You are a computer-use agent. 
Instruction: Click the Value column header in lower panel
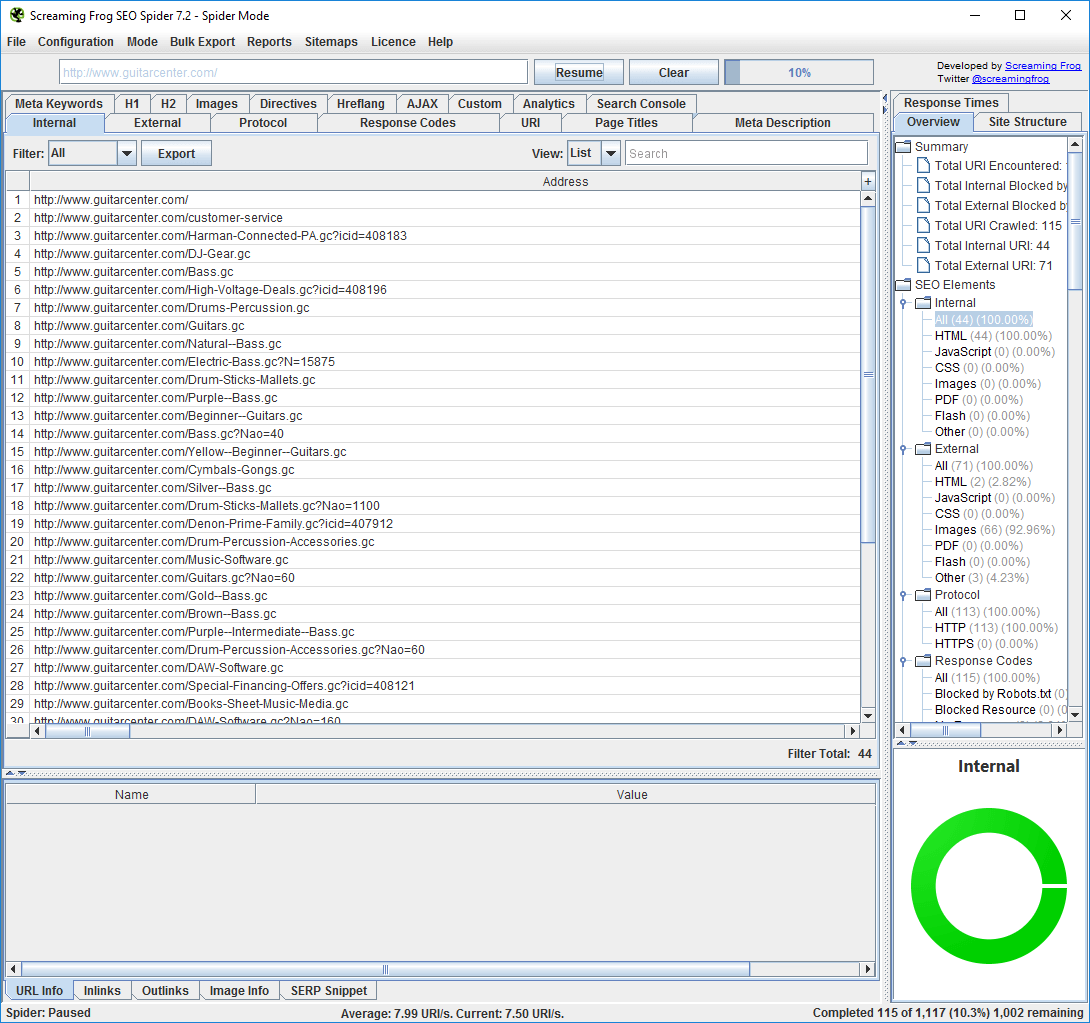coord(565,794)
